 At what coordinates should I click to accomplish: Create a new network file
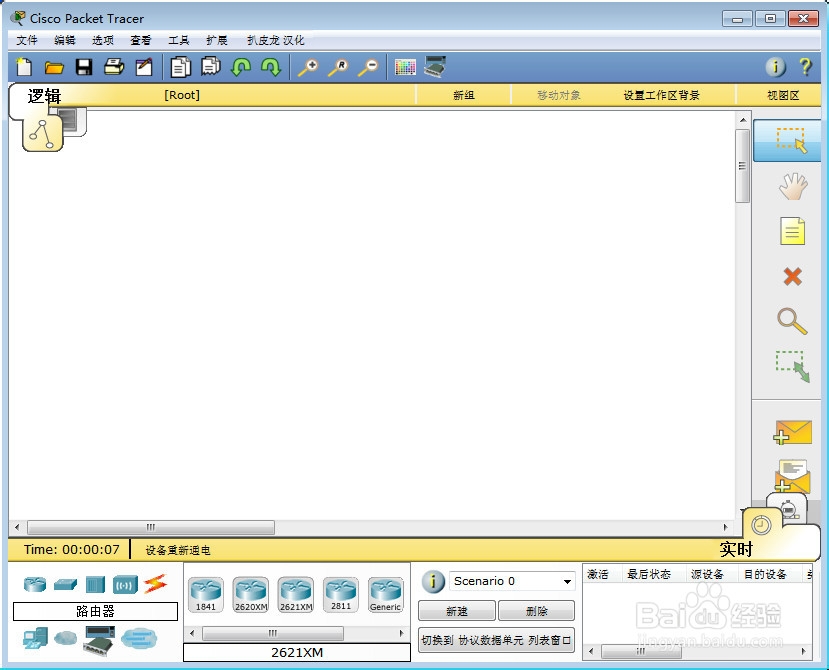click(x=24, y=67)
